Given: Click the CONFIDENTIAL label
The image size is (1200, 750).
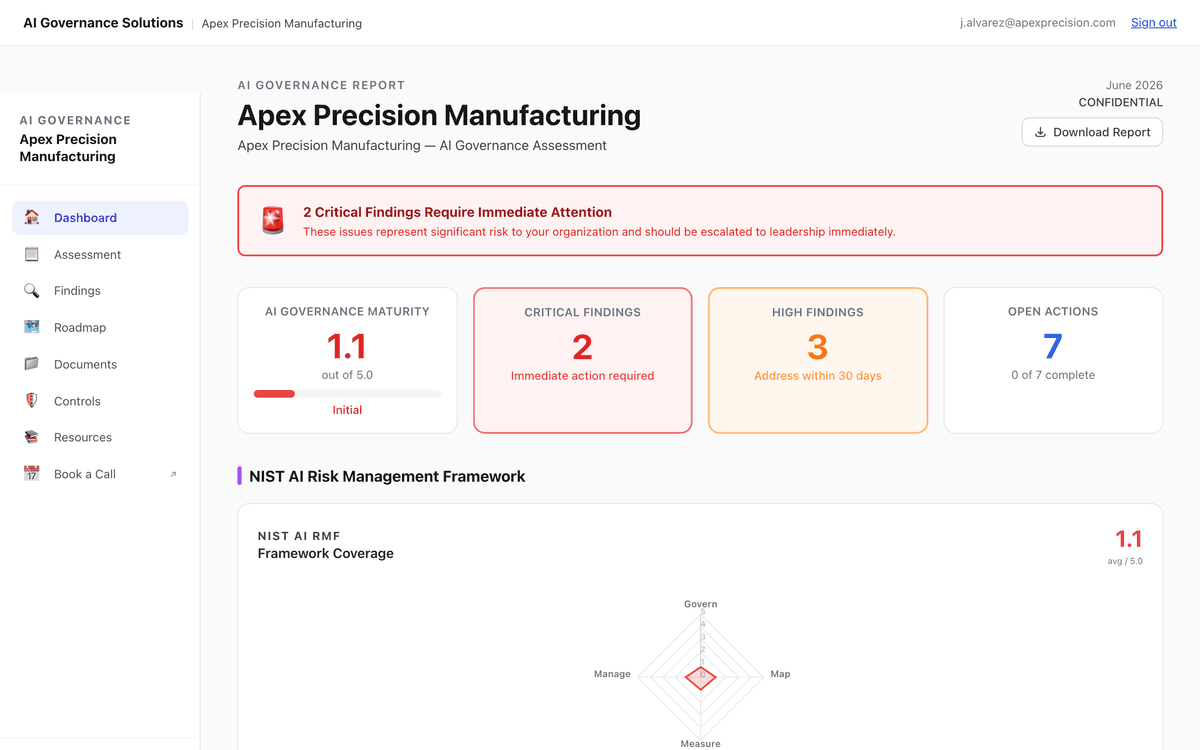Looking at the screenshot, I should point(1120,102).
